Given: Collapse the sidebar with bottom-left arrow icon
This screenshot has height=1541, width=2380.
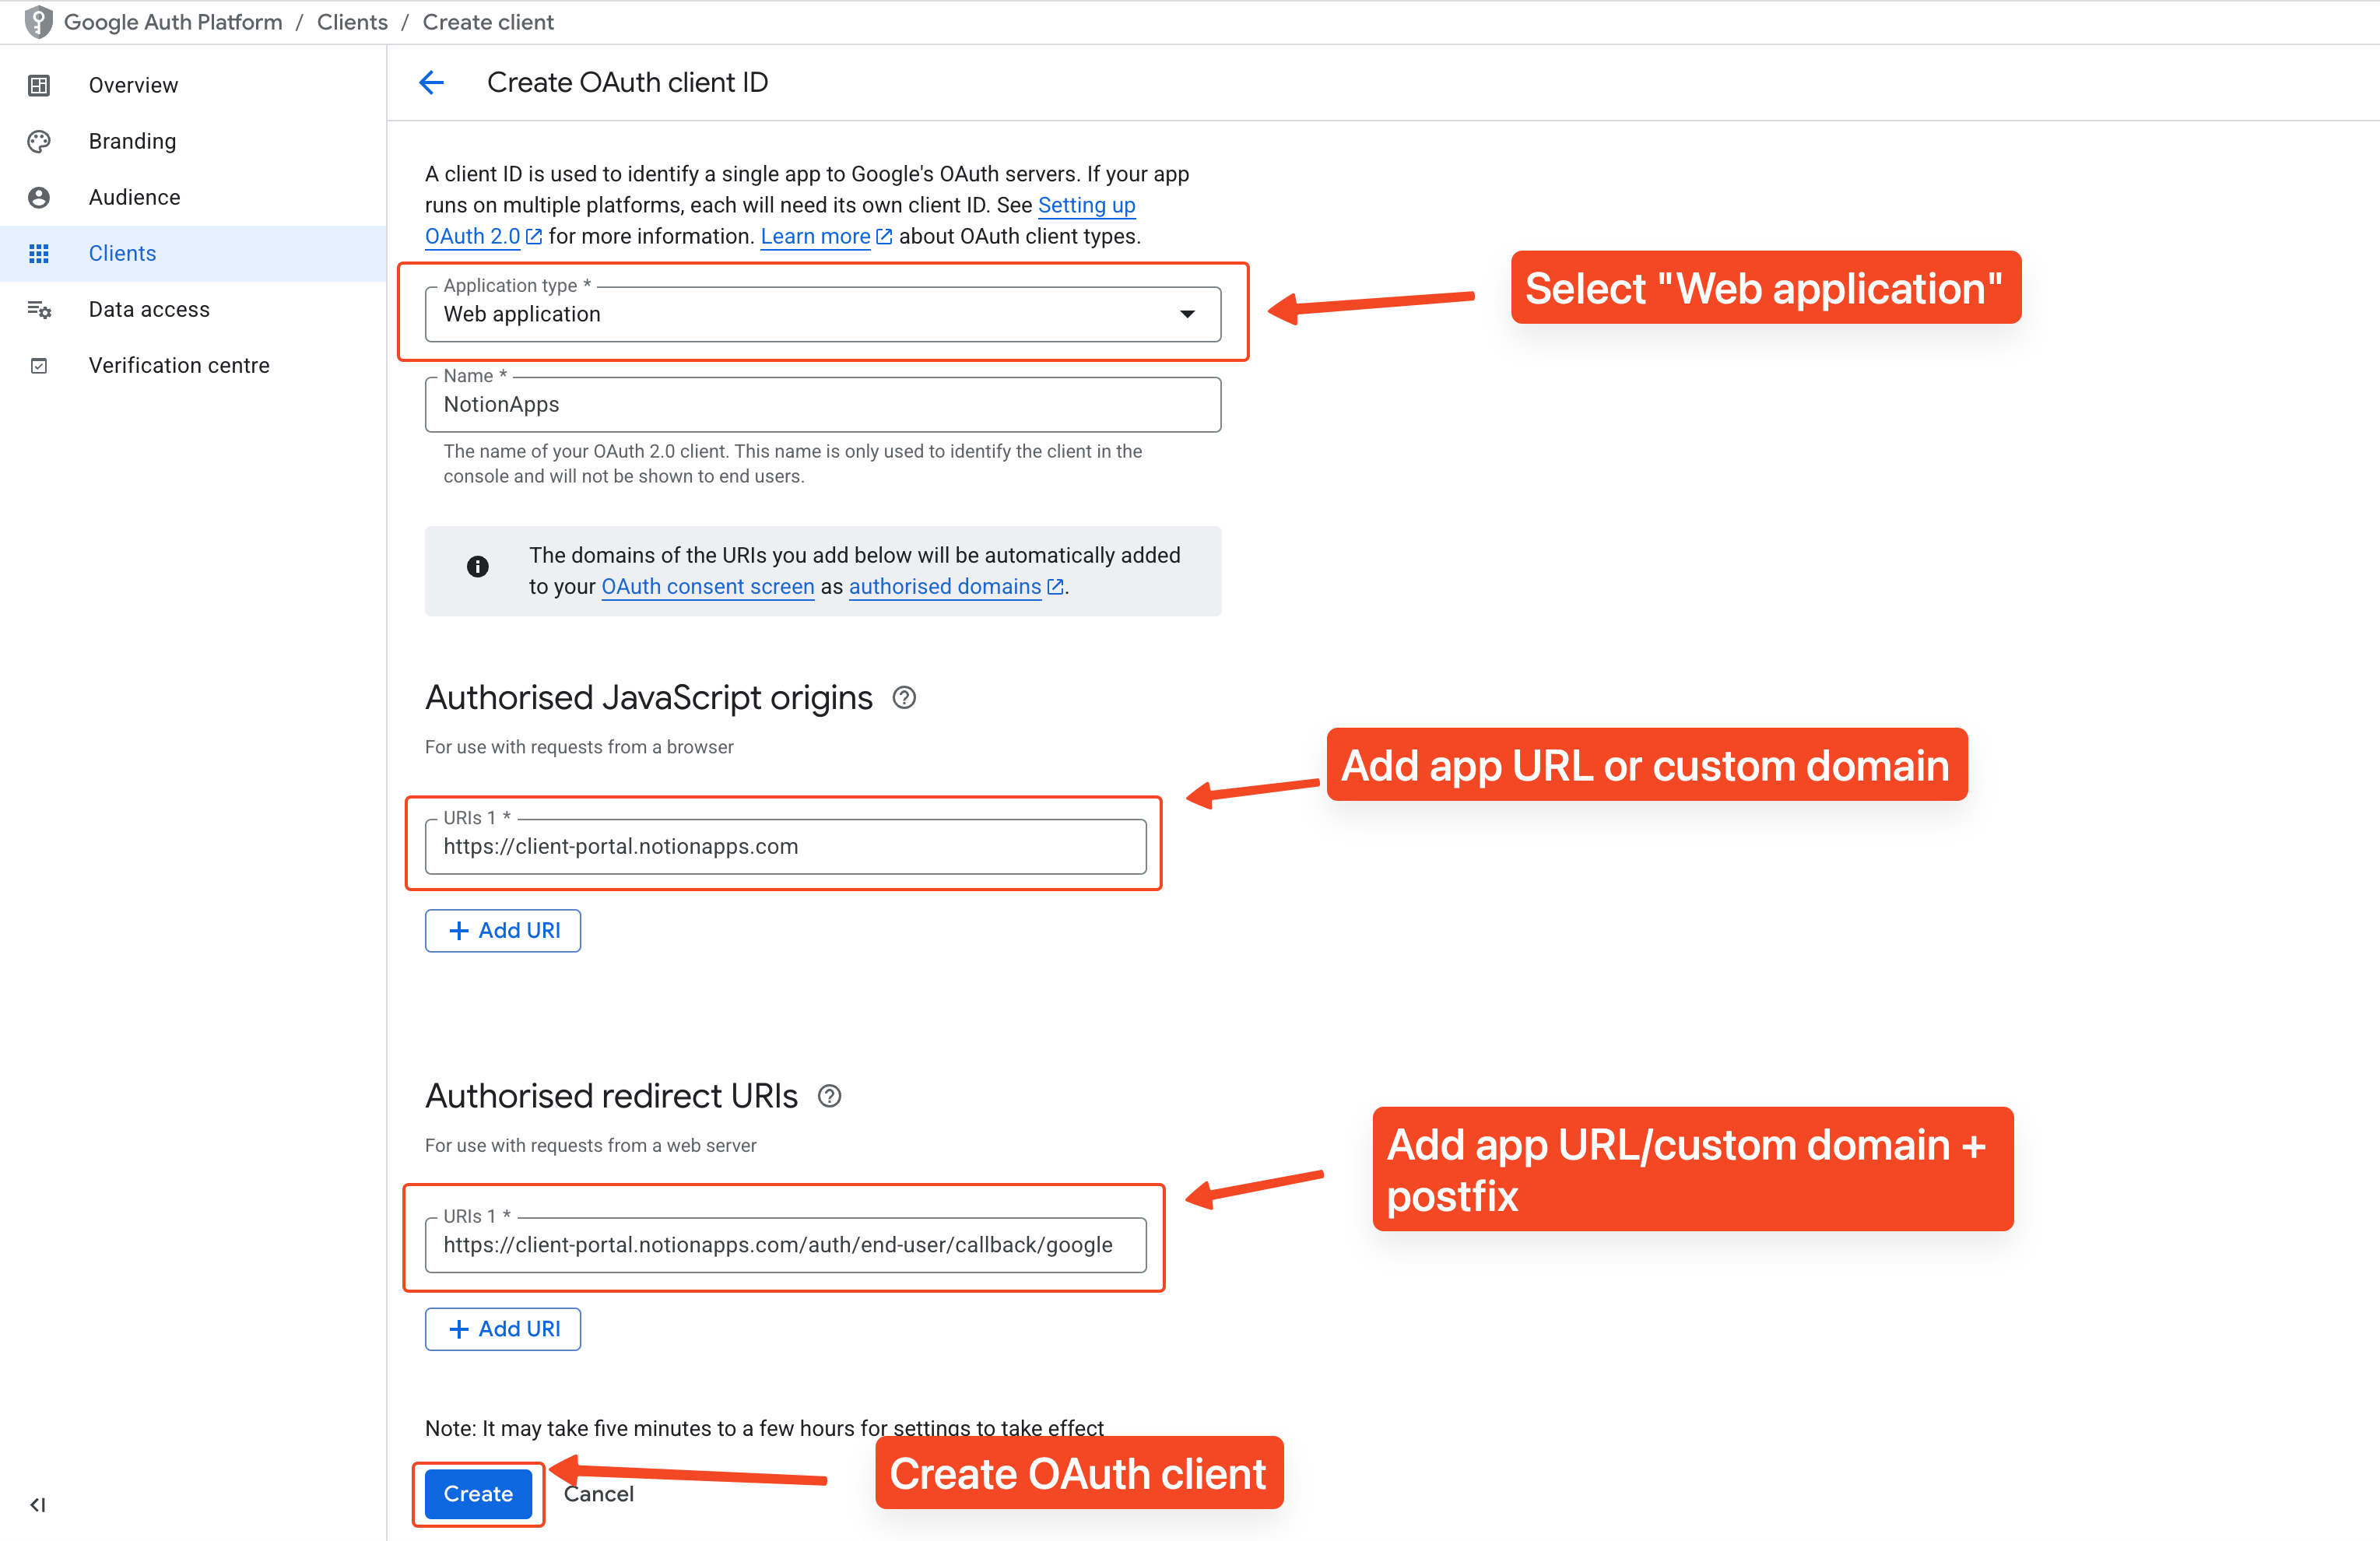Looking at the screenshot, I should (x=38, y=1504).
